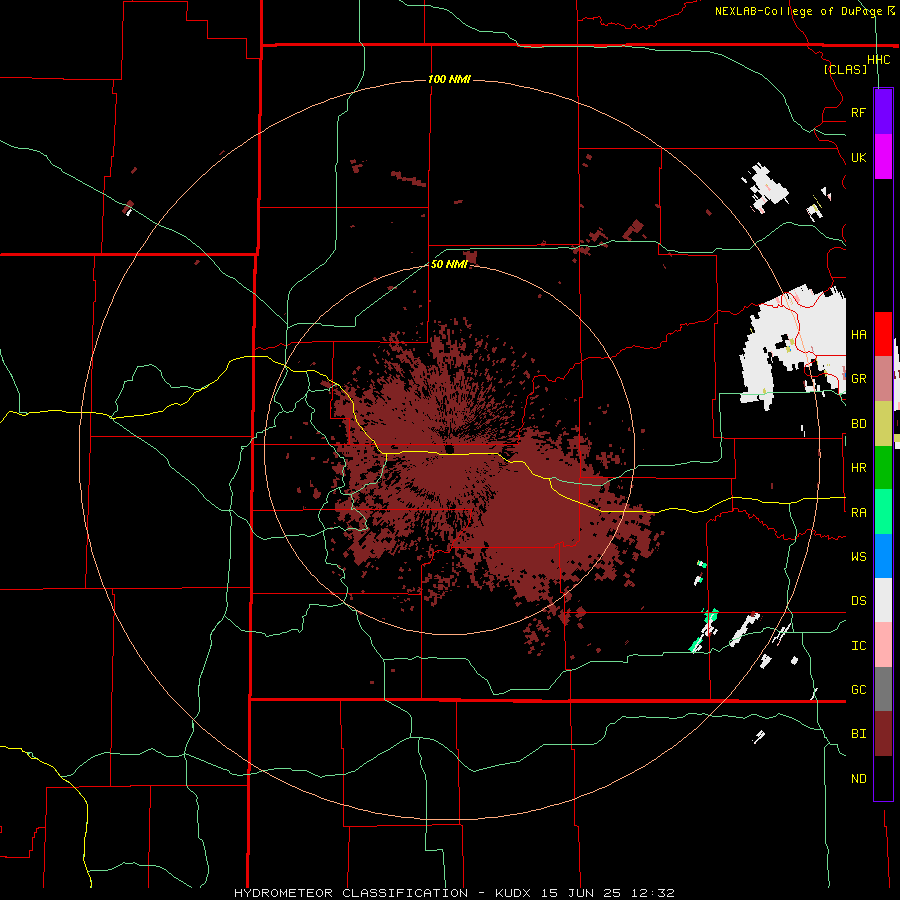The image size is (900, 900).
Task: Click the KUDX radar site center dot
Action: click(x=449, y=449)
